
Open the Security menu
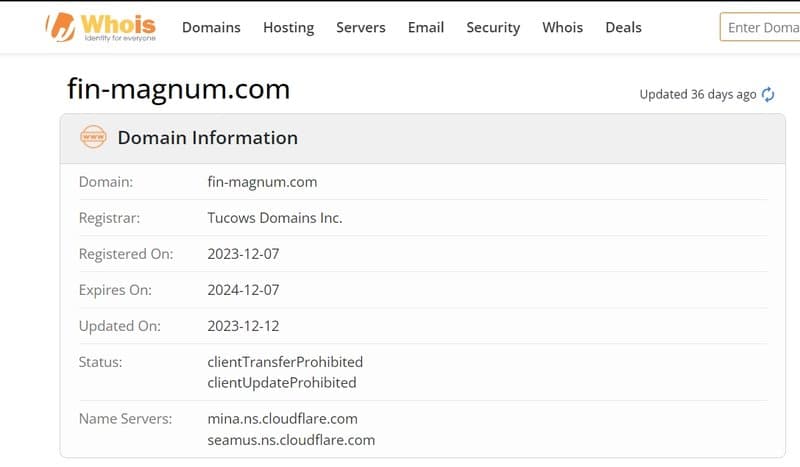[x=493, y=28]
